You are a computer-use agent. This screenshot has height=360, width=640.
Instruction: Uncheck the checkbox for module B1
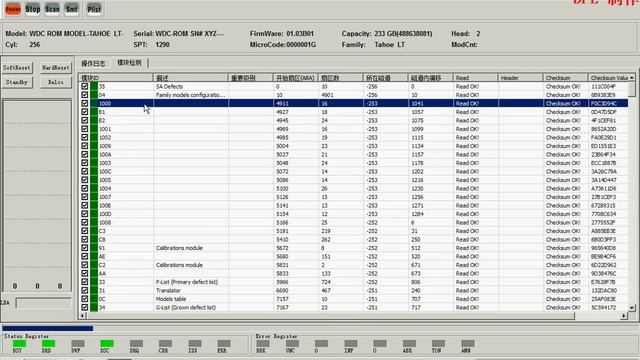[x=84, y=112]
